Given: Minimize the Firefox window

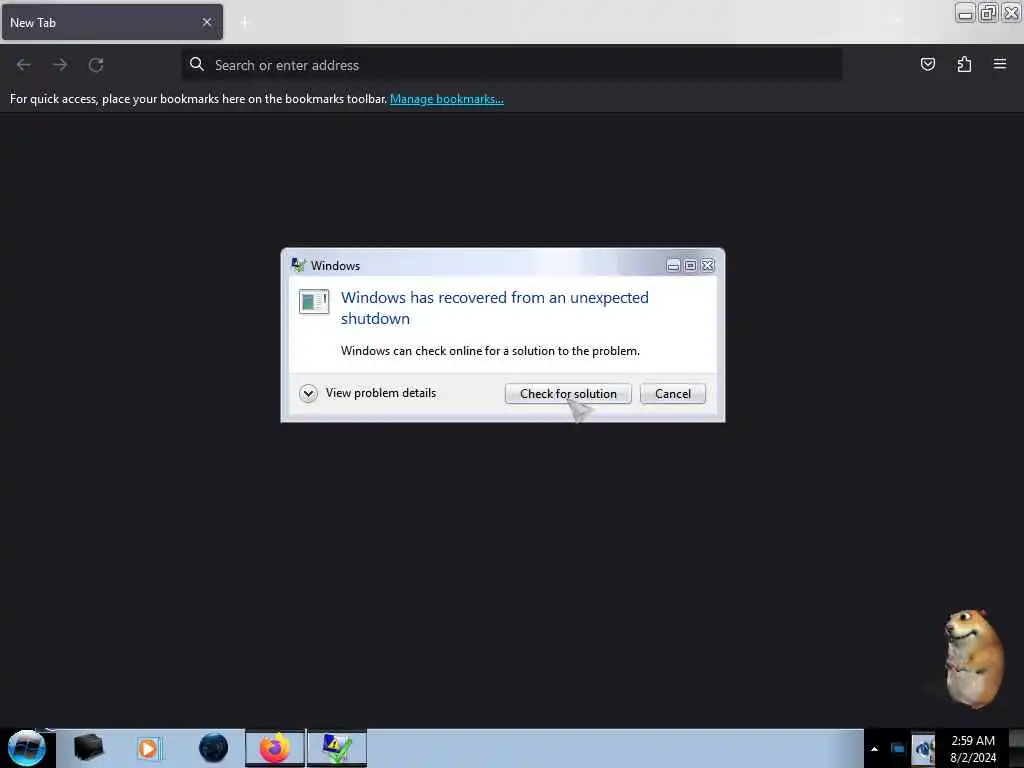Looking at the screenshot, I should 965,12.
